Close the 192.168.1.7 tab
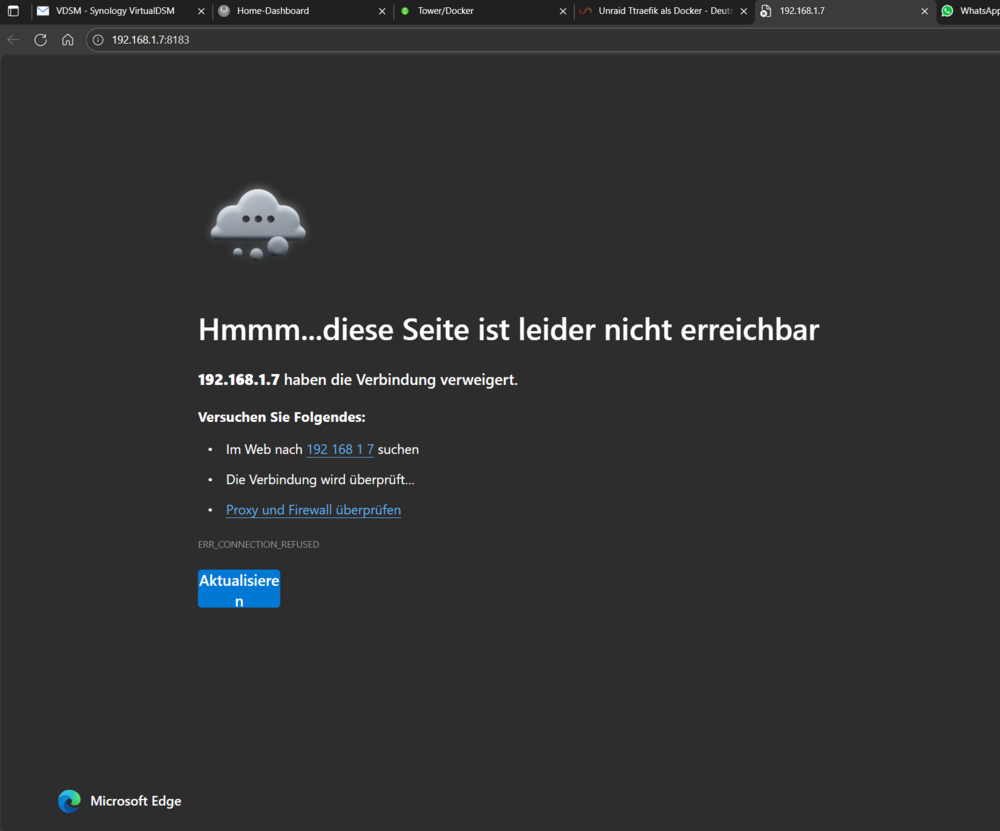The width and height of the screenshot is (1000, 831). [924, 11]
